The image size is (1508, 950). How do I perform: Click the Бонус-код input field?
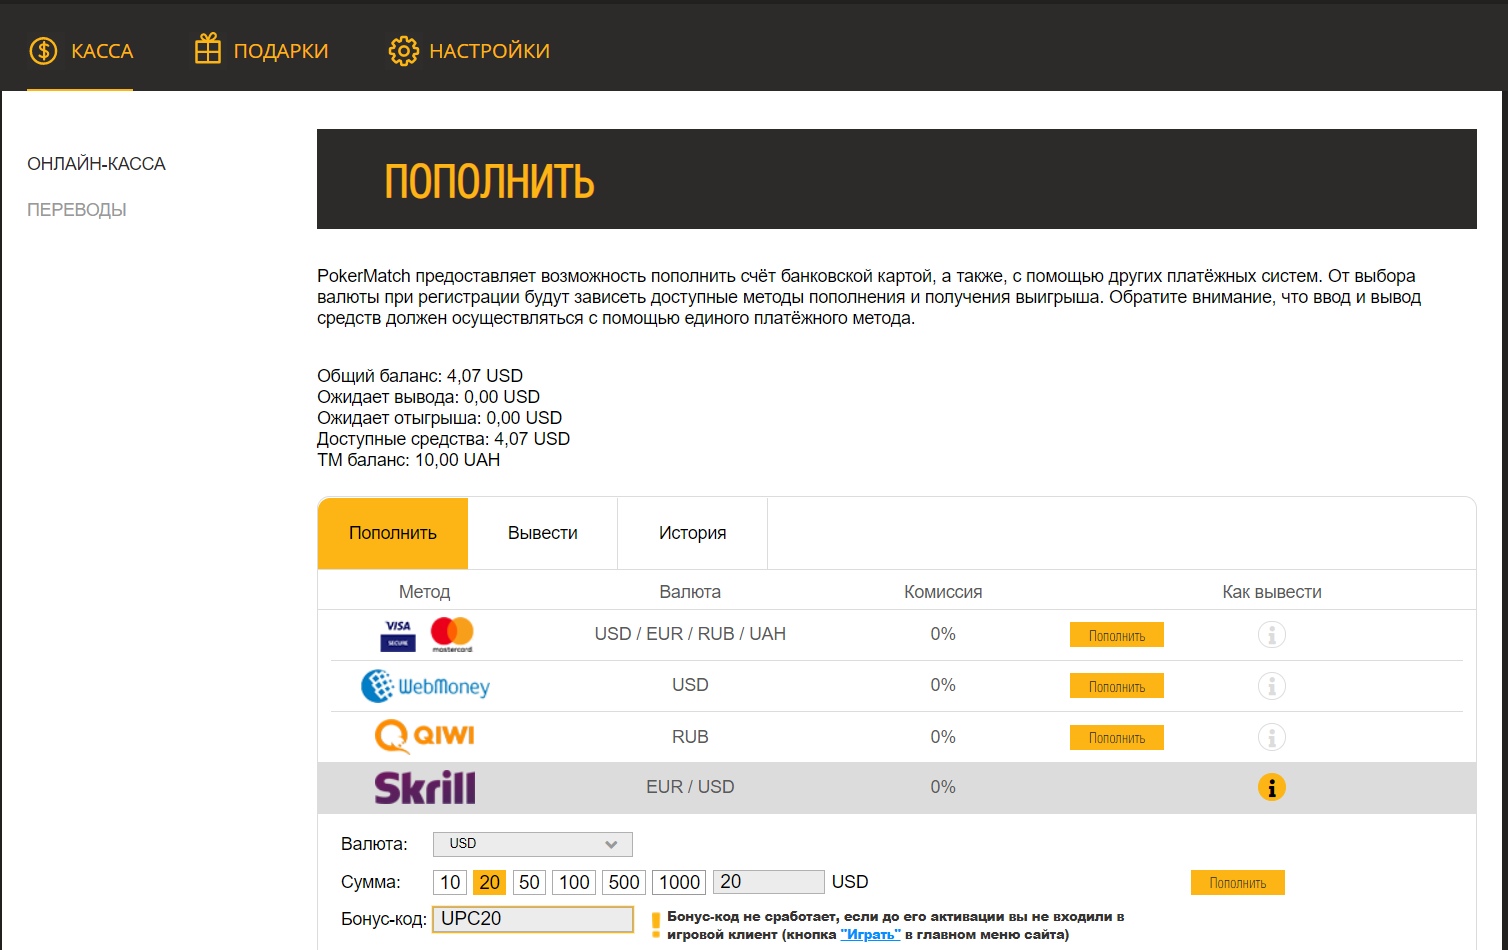[533, 919]
